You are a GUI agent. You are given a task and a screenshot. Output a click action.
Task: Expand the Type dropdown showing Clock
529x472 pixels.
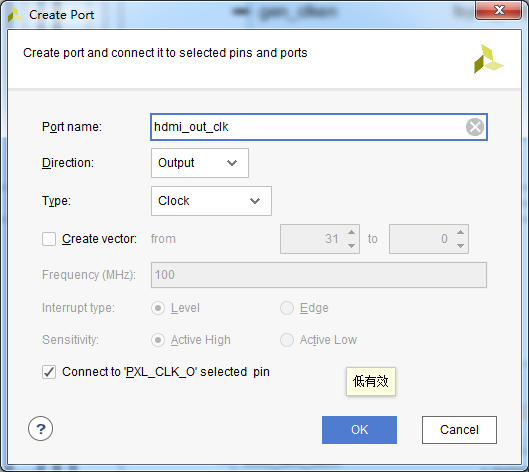(x=211, y=201)
